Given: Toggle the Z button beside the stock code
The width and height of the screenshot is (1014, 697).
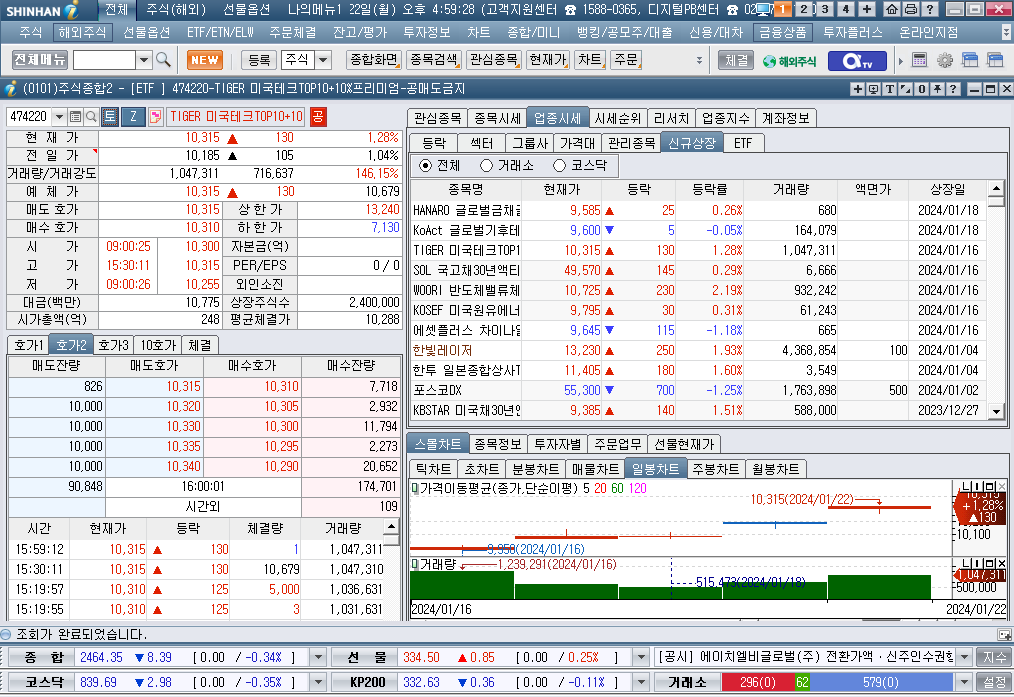Looking at the screenshot, I should (x=133, y=116).
